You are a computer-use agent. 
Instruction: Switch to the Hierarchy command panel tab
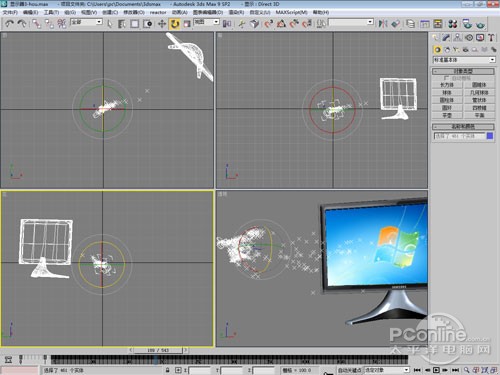[x=458, y=38]
